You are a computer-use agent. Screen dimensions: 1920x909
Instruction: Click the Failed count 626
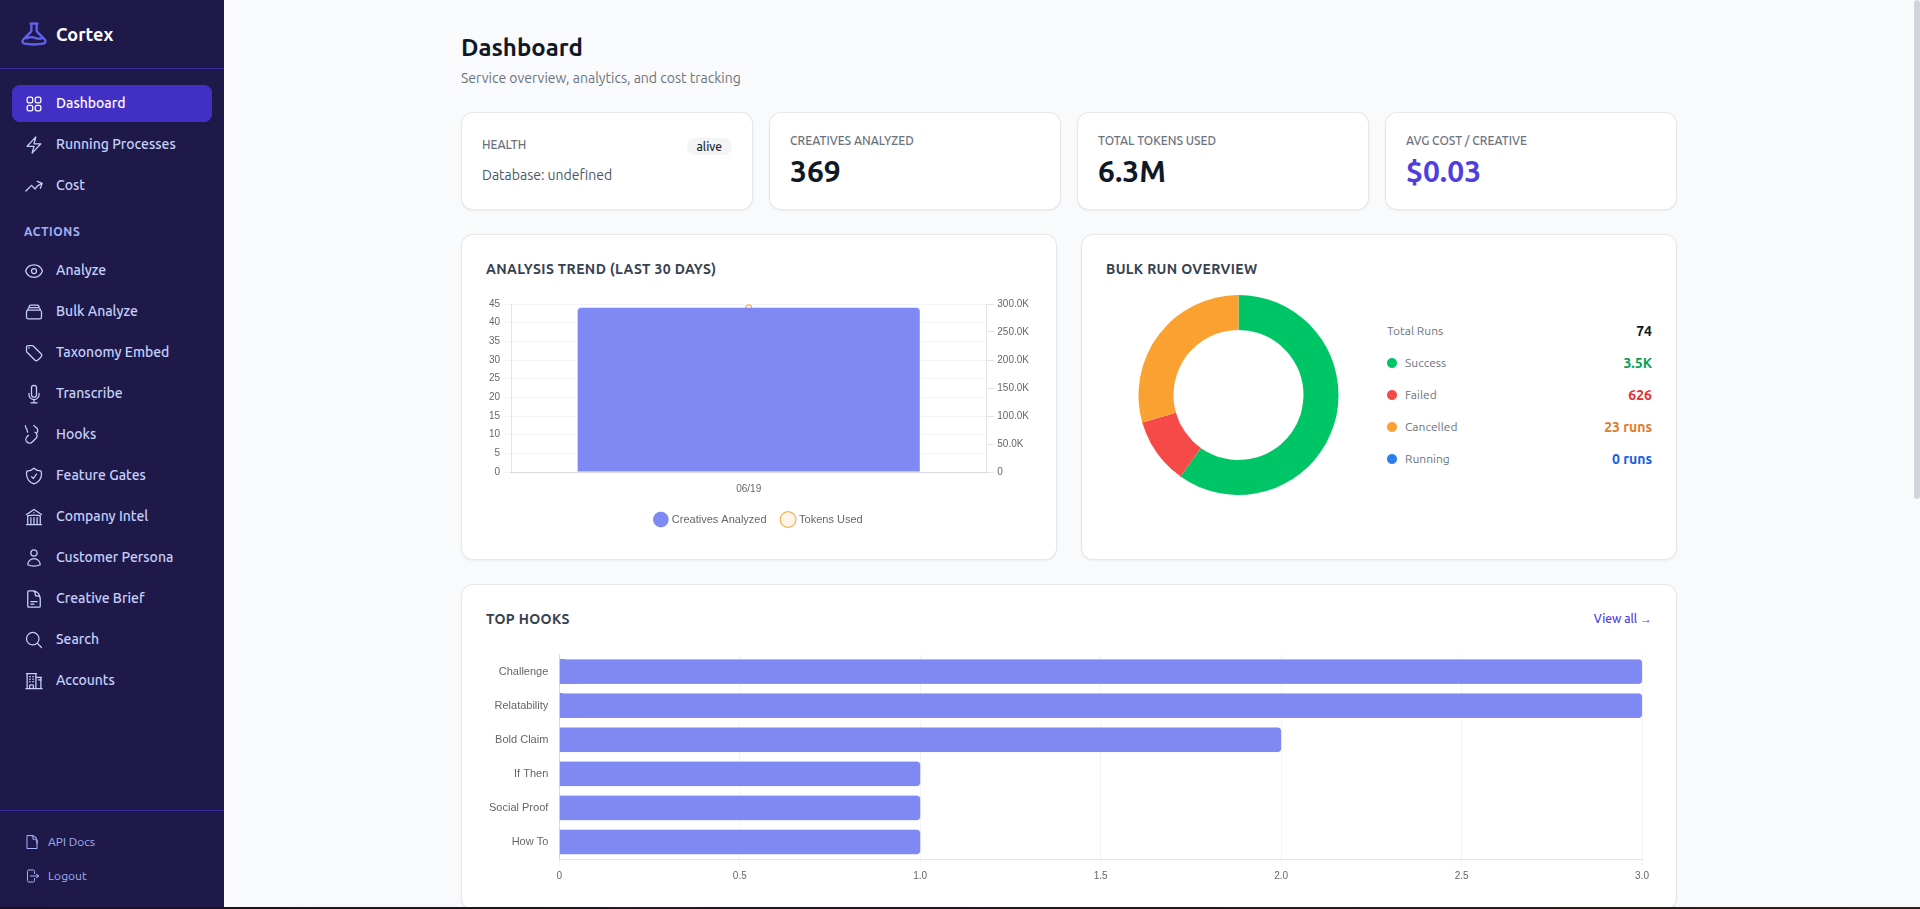click(x=1640, y=395)
